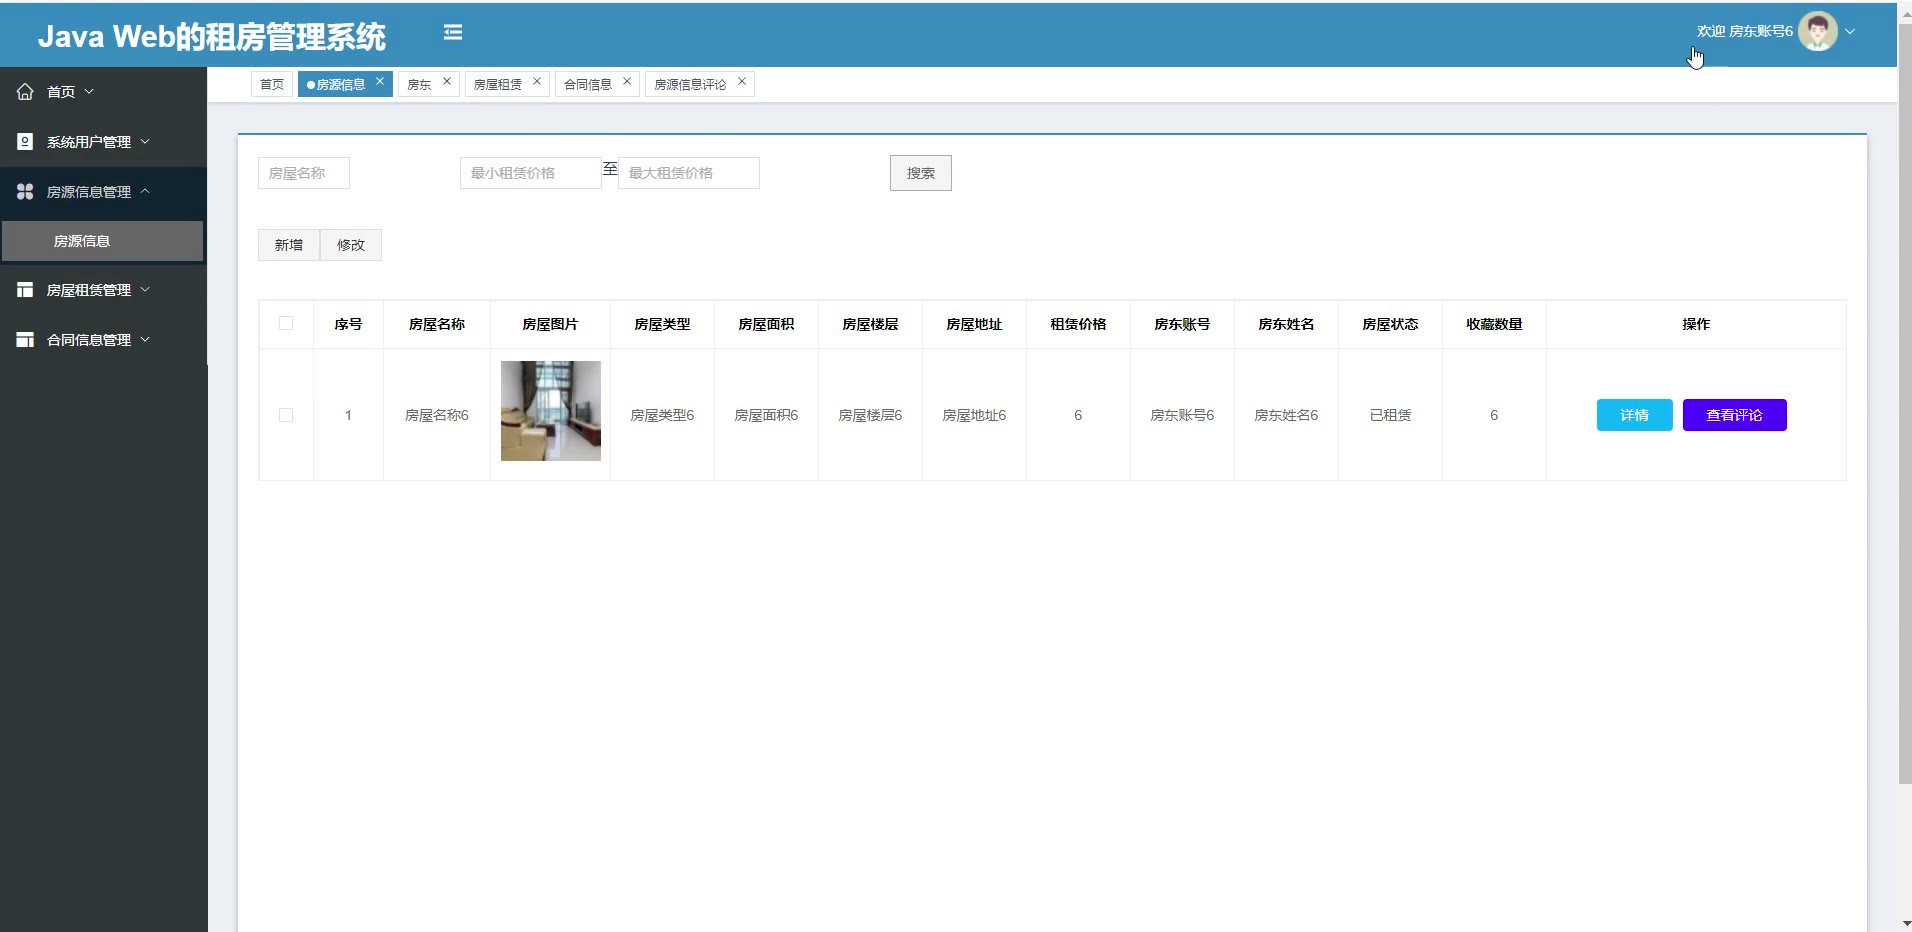Click the 搜索 search button
This screenshot has height=932, width=1912.
(x=920, y=173)
